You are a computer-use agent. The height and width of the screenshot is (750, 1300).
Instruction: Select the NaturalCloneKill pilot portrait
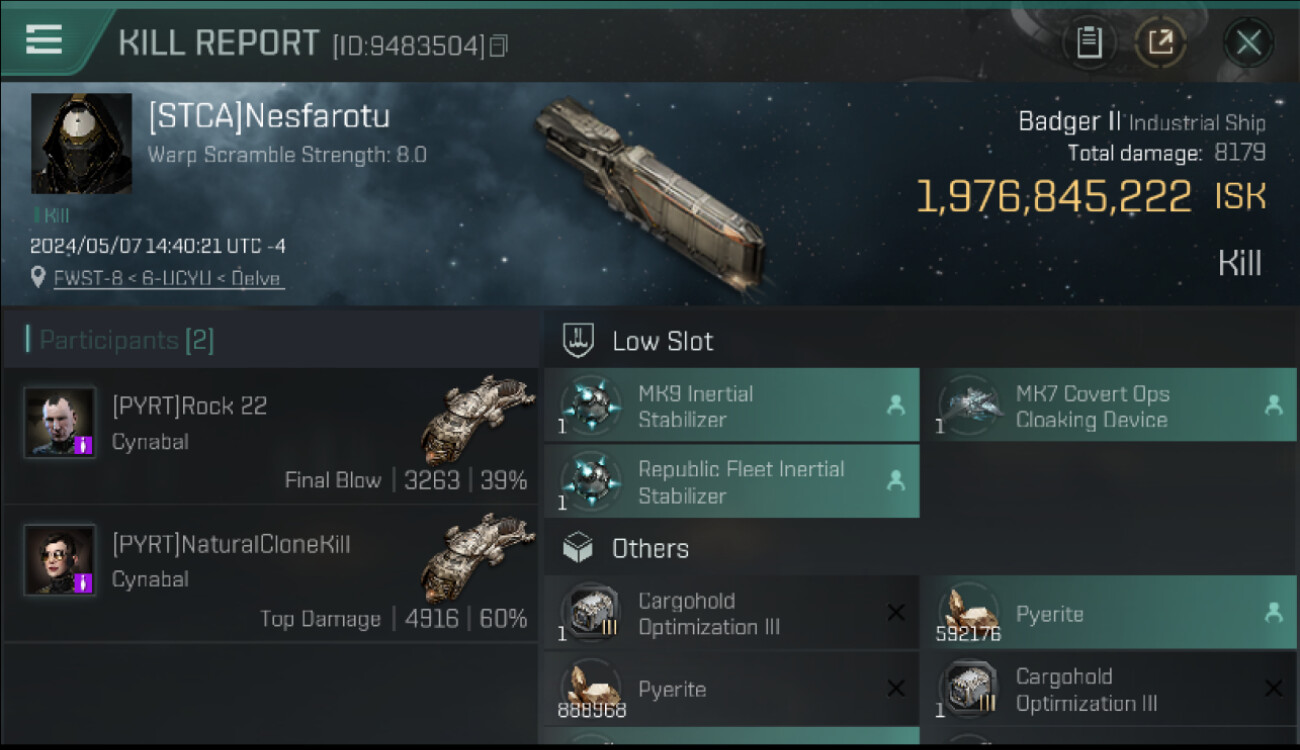(60, 560)
